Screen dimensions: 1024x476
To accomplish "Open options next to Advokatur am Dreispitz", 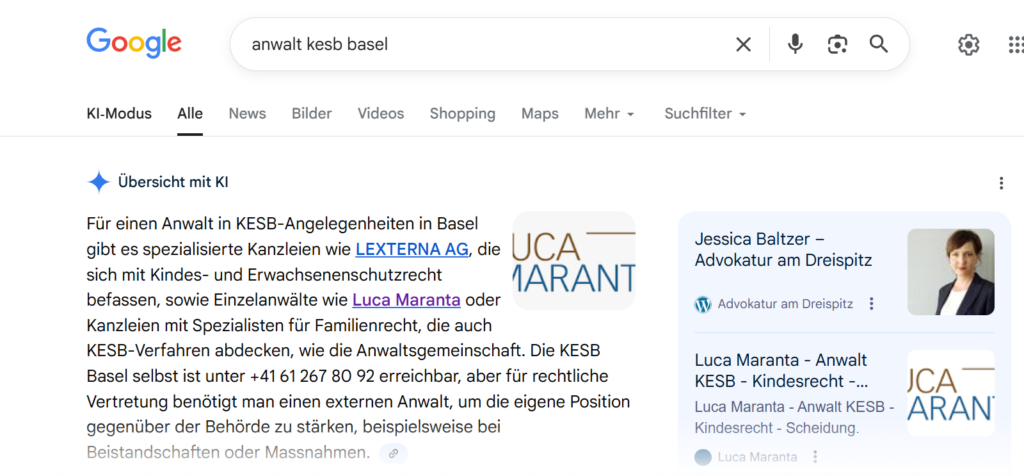I will click(872, 304).
